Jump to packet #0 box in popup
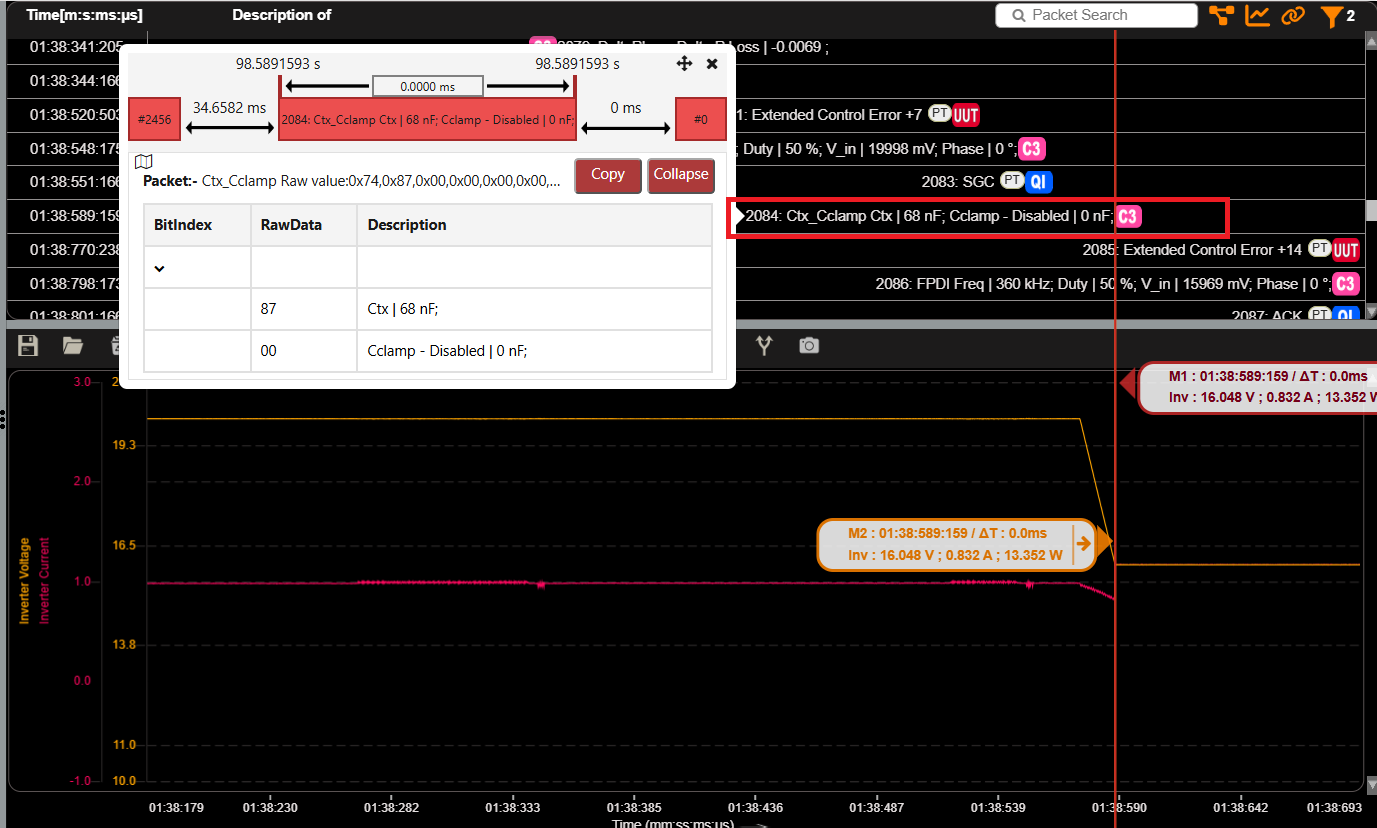Screen dimensions: 1377x828 pyautogui.click(x=701, y=119)
